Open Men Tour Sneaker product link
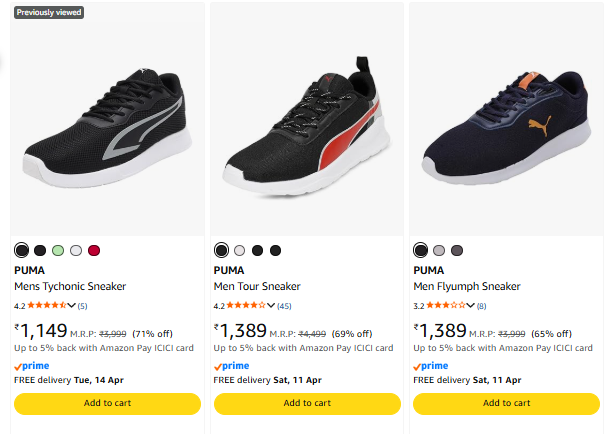The image size is (608, 434). pos(257,287)
